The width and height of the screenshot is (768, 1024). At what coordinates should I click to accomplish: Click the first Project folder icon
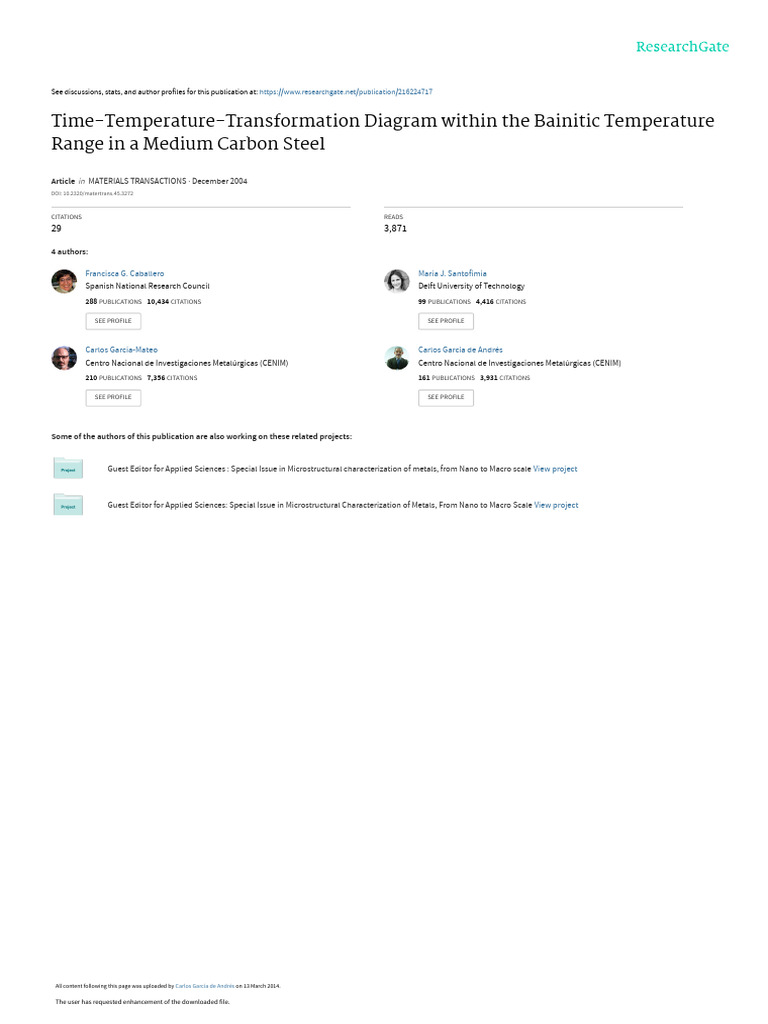(x=68, y=468)
